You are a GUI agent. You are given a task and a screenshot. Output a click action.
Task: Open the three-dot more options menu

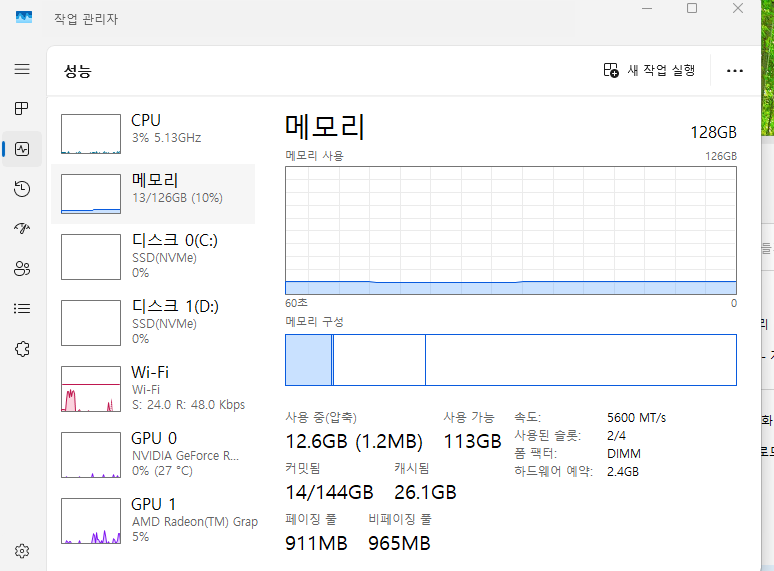[735, 71]
